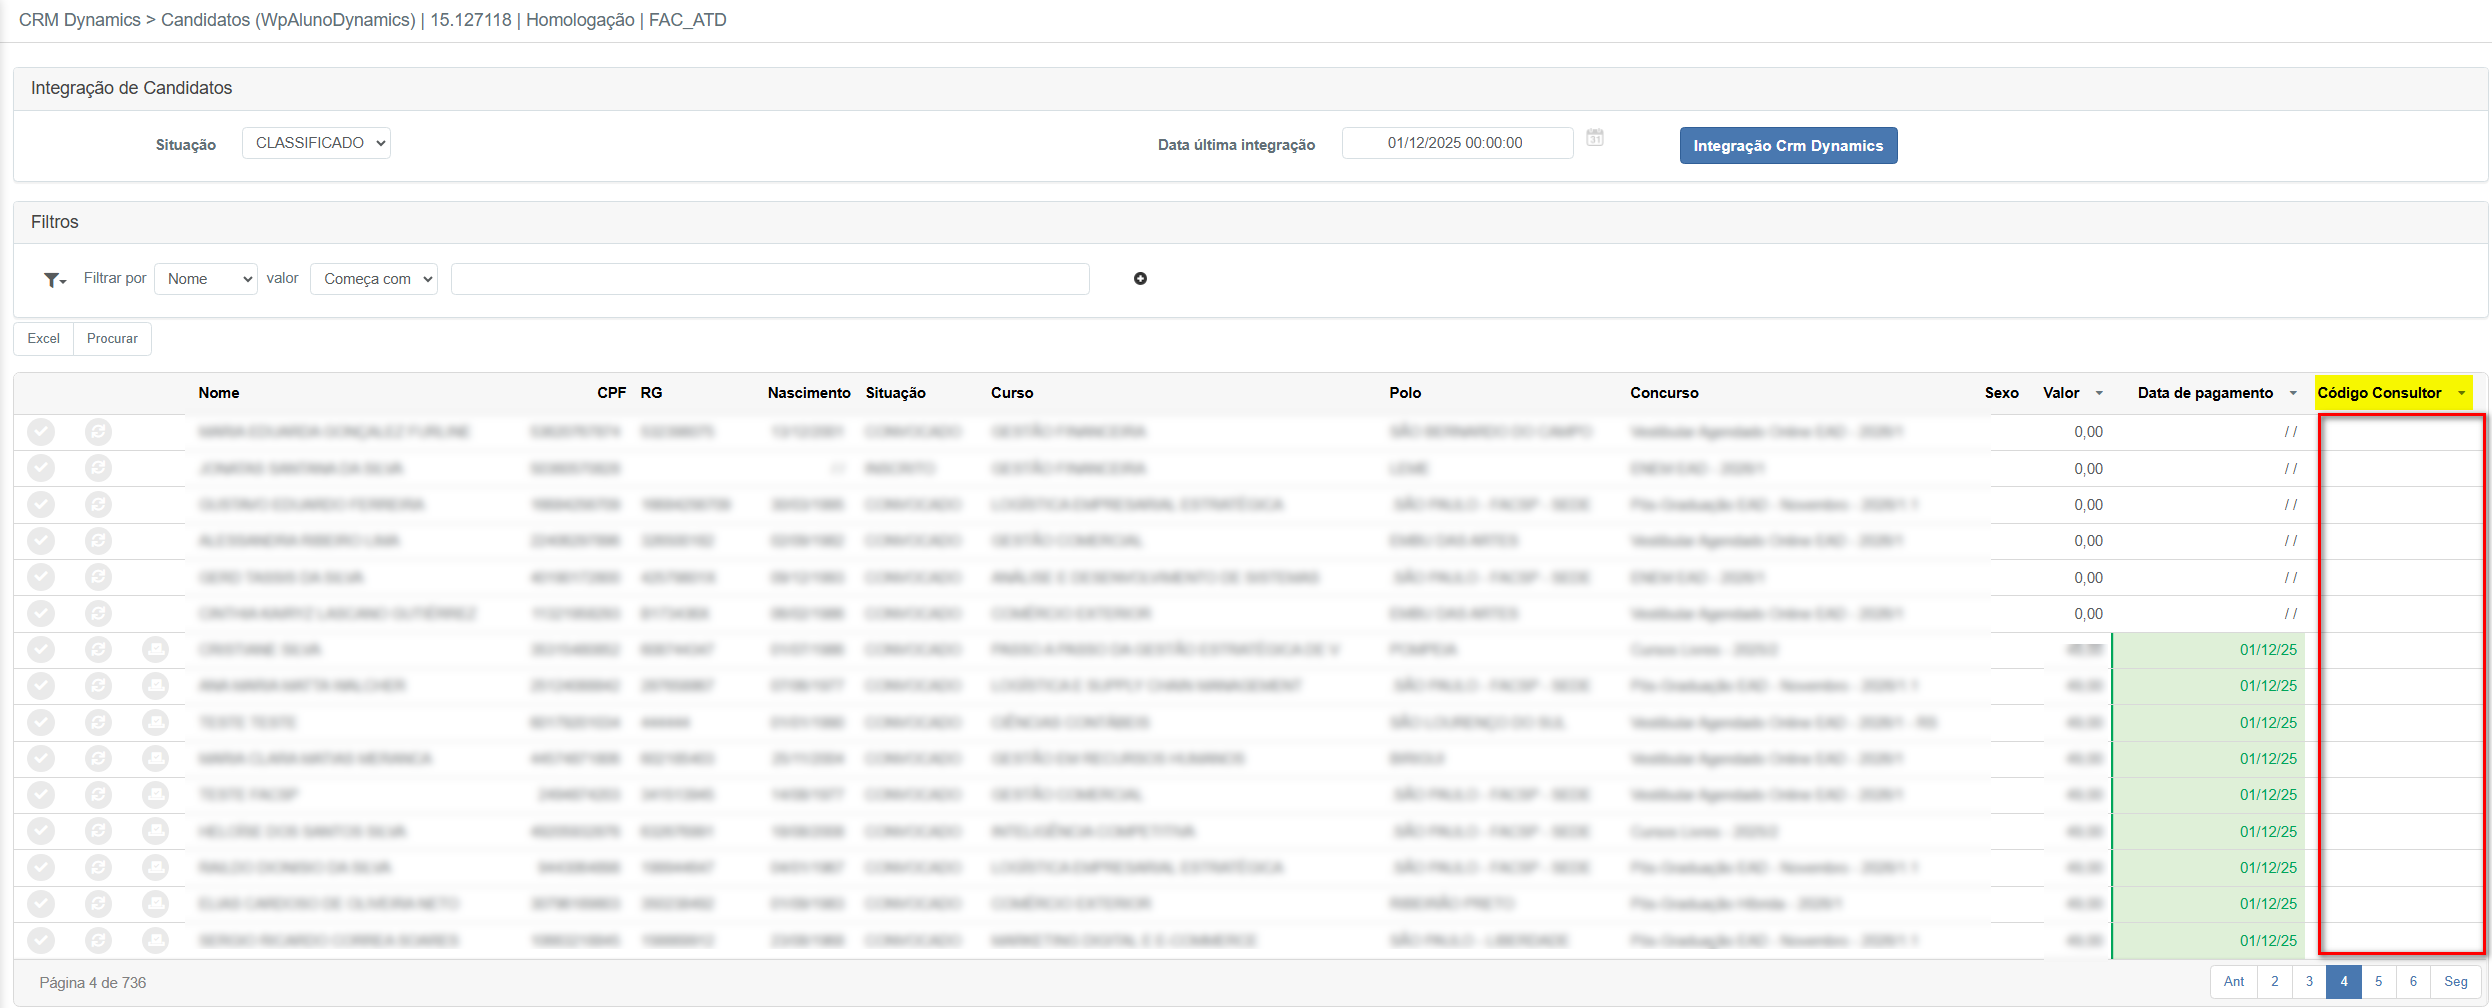The height and width of the screenshot is (1008, 2492).
Task: Click the filter value text field
Action: point(770,279)
